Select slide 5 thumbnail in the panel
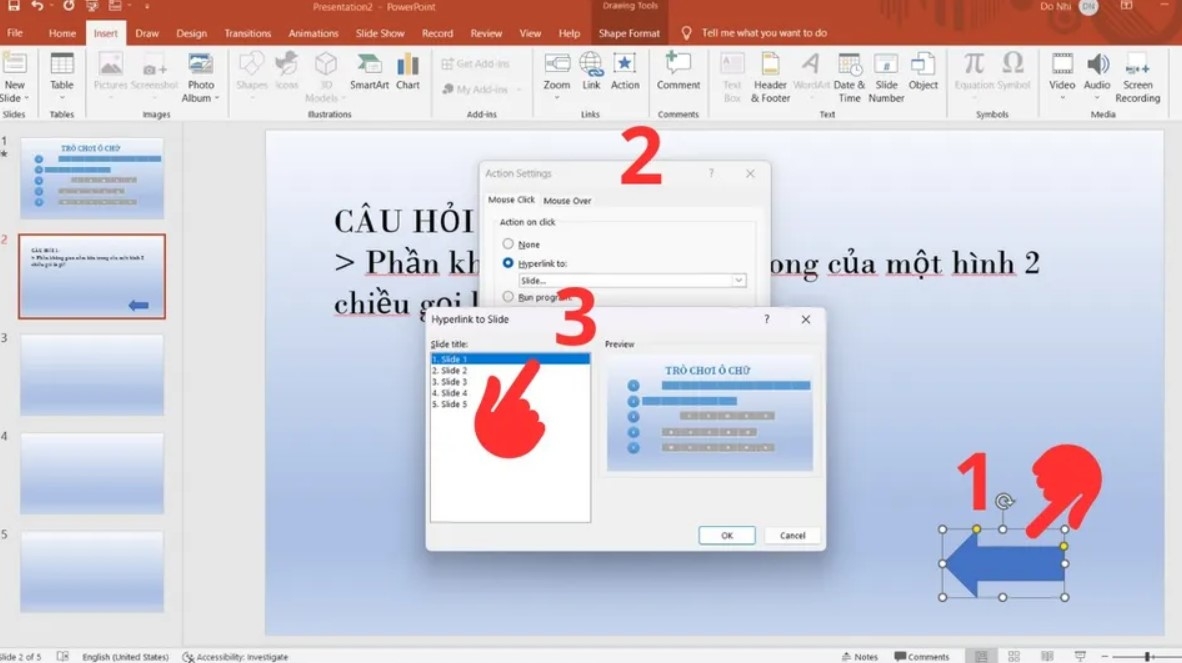This screenshot has height=663, width=1182. click(92, 570)
